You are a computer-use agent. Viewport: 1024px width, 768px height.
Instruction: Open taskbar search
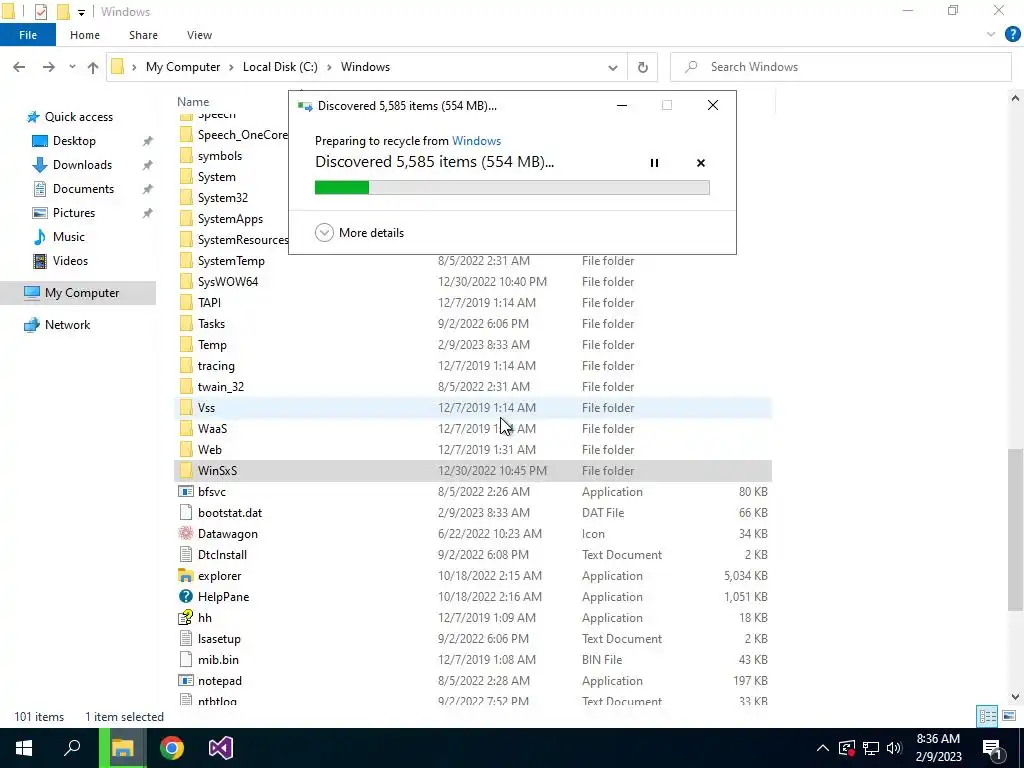pos(72,748)
